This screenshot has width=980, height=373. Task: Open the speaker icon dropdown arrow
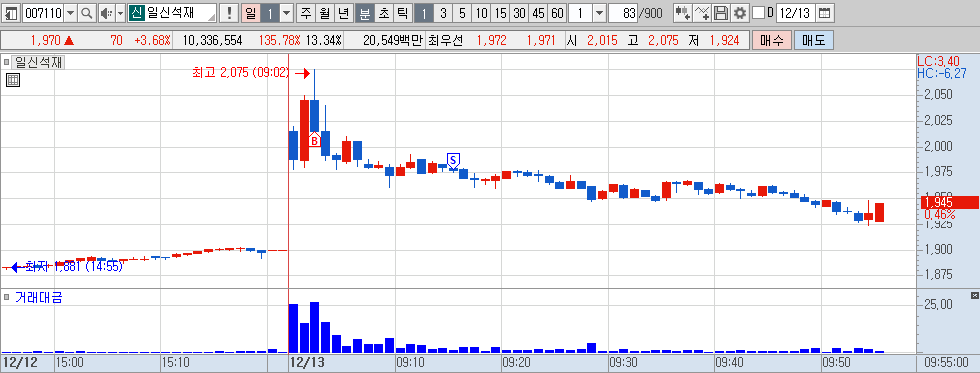click(120, 12)
